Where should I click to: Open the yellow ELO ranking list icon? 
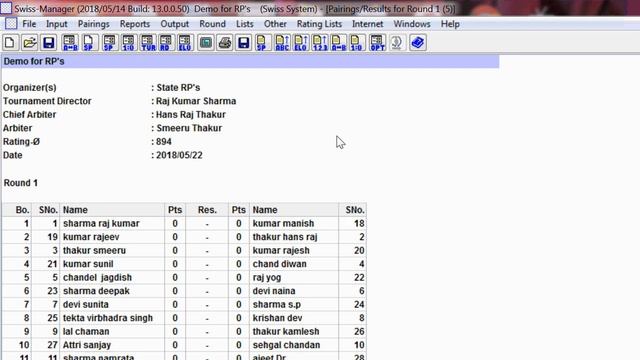(300, 42)
